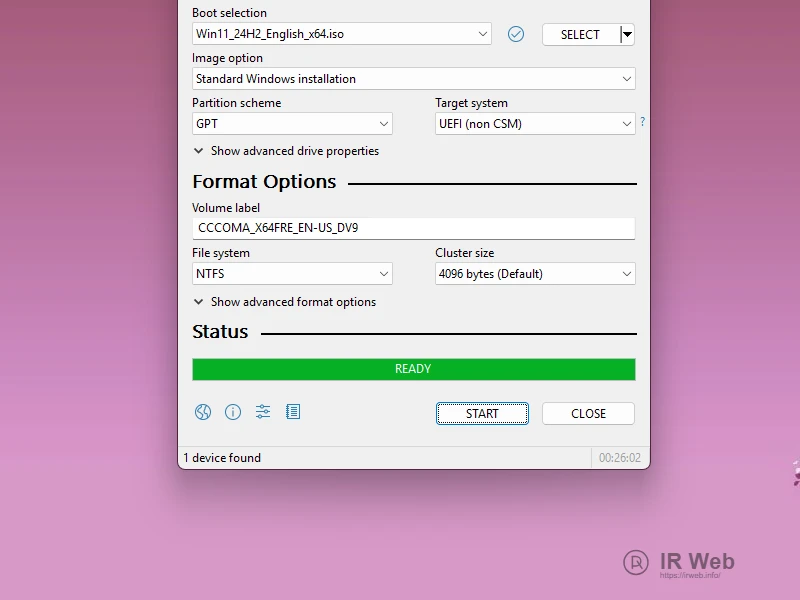
Task: Show the log icon
Action: pos(293,412)
